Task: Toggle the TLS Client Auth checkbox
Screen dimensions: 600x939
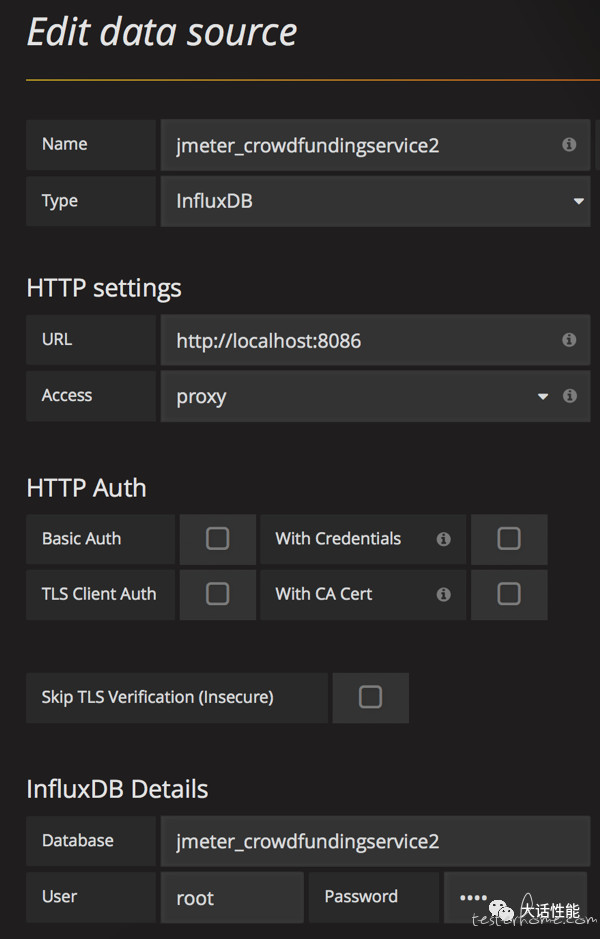Action: coord(217,594)
